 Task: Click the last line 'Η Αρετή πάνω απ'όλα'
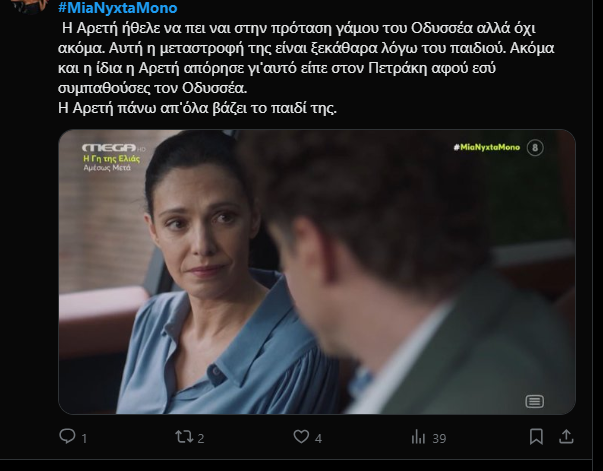(197, 108)
